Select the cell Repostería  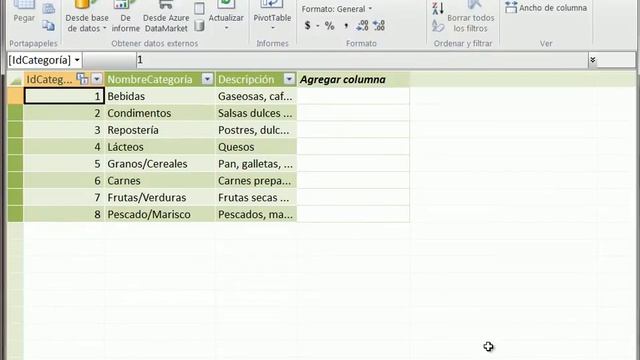tap(160, 130)
